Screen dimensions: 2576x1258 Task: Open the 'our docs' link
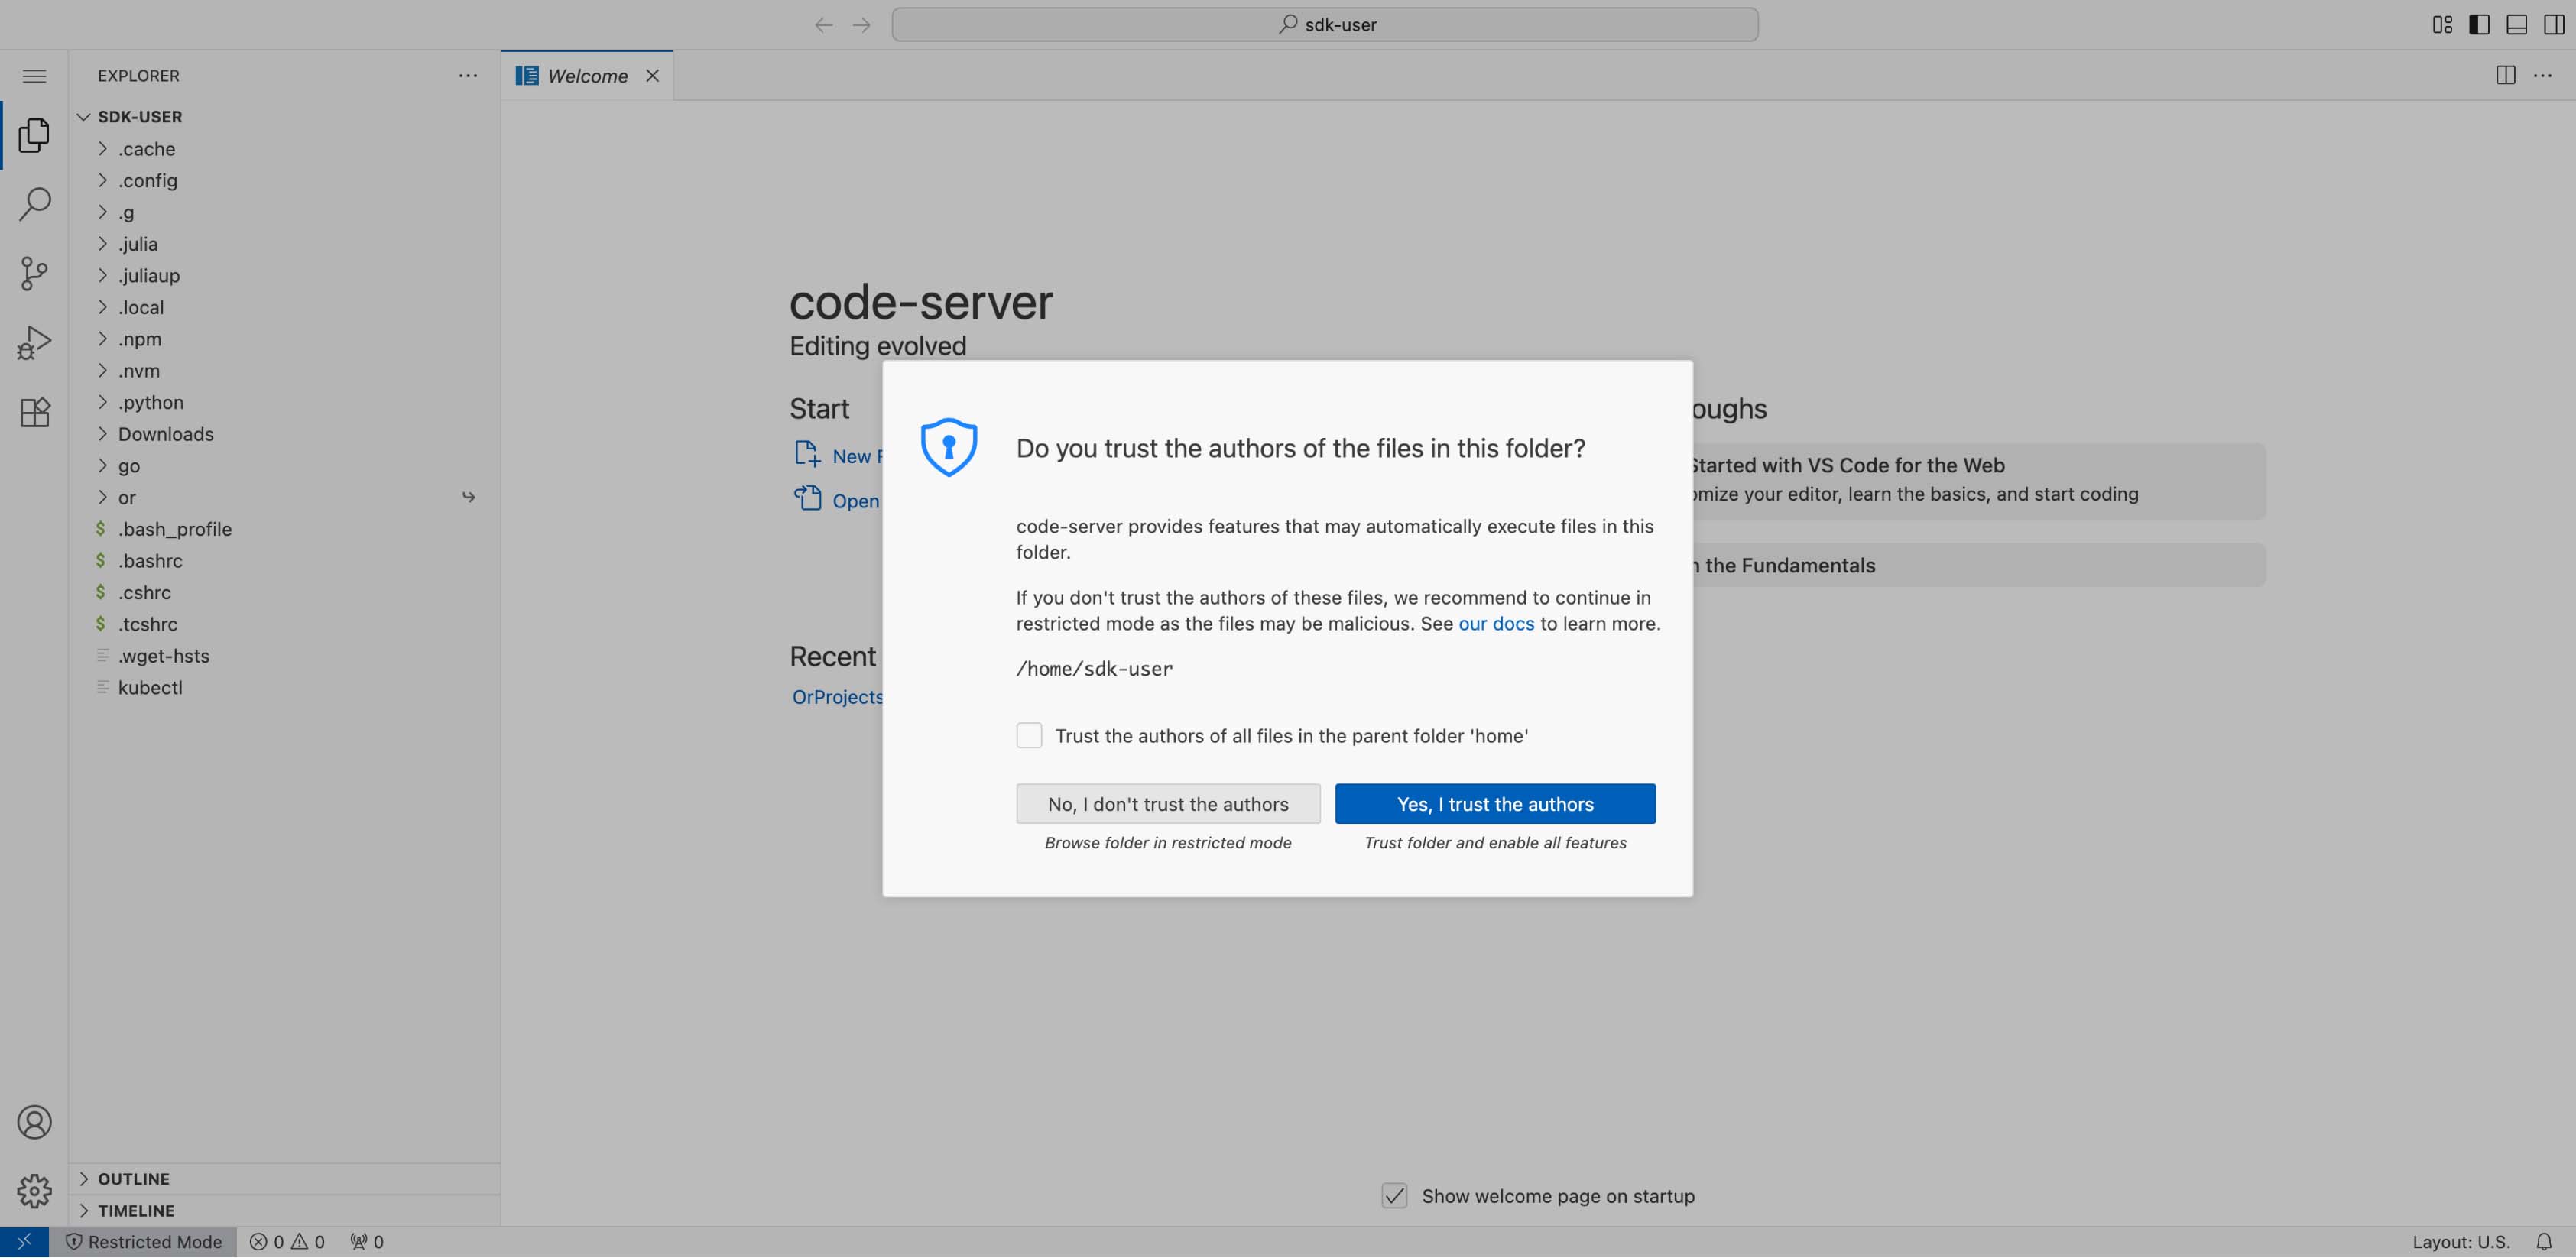click(1496, 624)
